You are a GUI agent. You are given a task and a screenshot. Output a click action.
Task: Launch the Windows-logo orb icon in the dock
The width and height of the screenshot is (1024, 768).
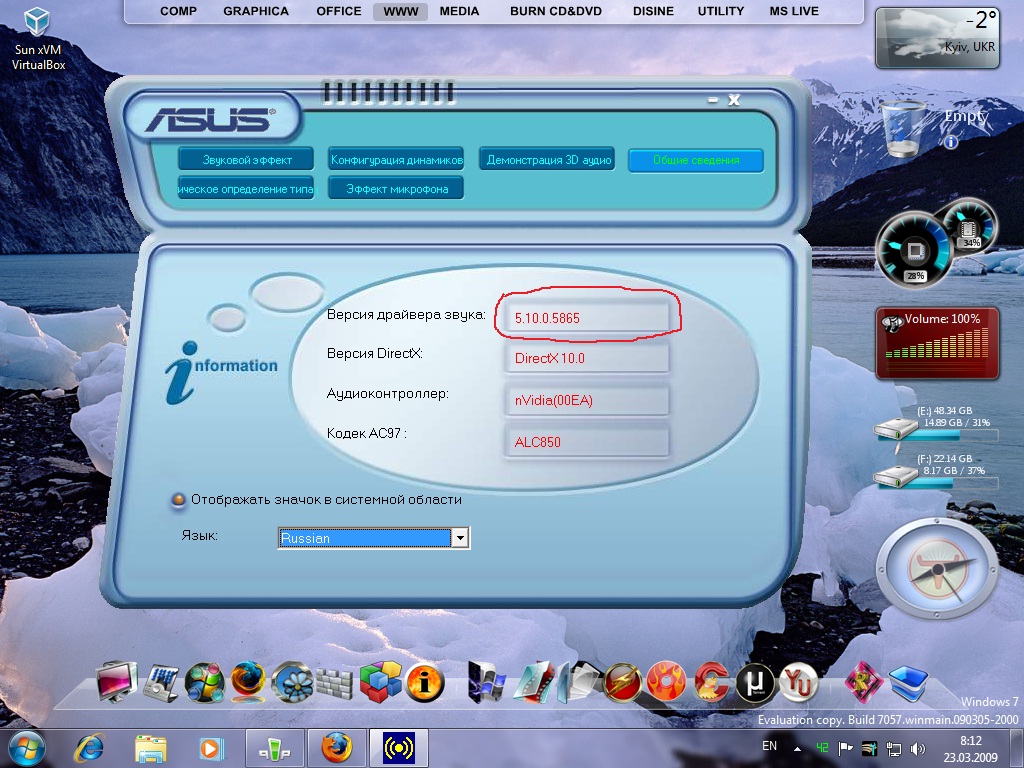point(204,683)
